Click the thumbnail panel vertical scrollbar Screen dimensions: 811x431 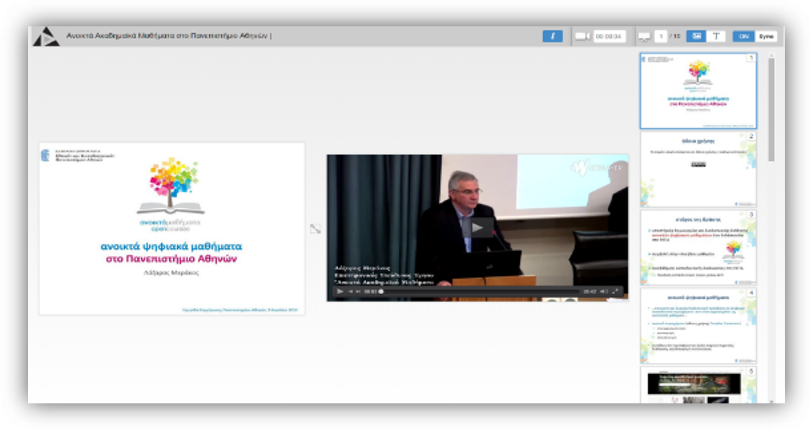[x=771, y=110]
